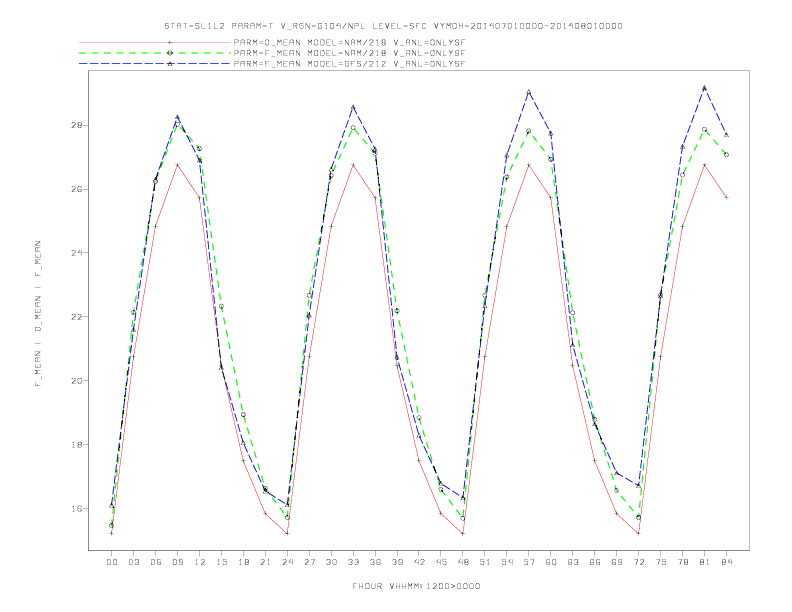Click x-axis tick label 15
This screenshot has width=792, height=612.
pyautogui.click(x=221, y=562)
